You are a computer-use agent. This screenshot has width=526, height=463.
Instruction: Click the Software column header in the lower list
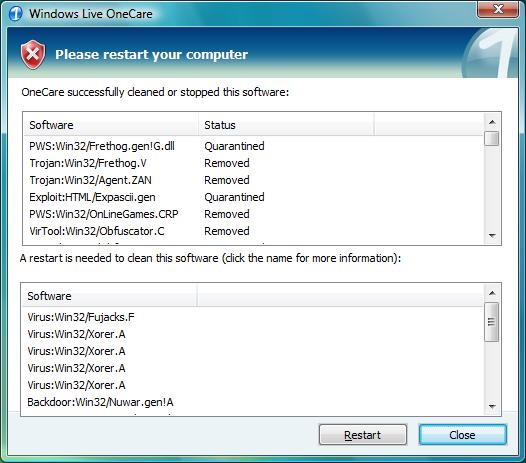click(109, 296)
